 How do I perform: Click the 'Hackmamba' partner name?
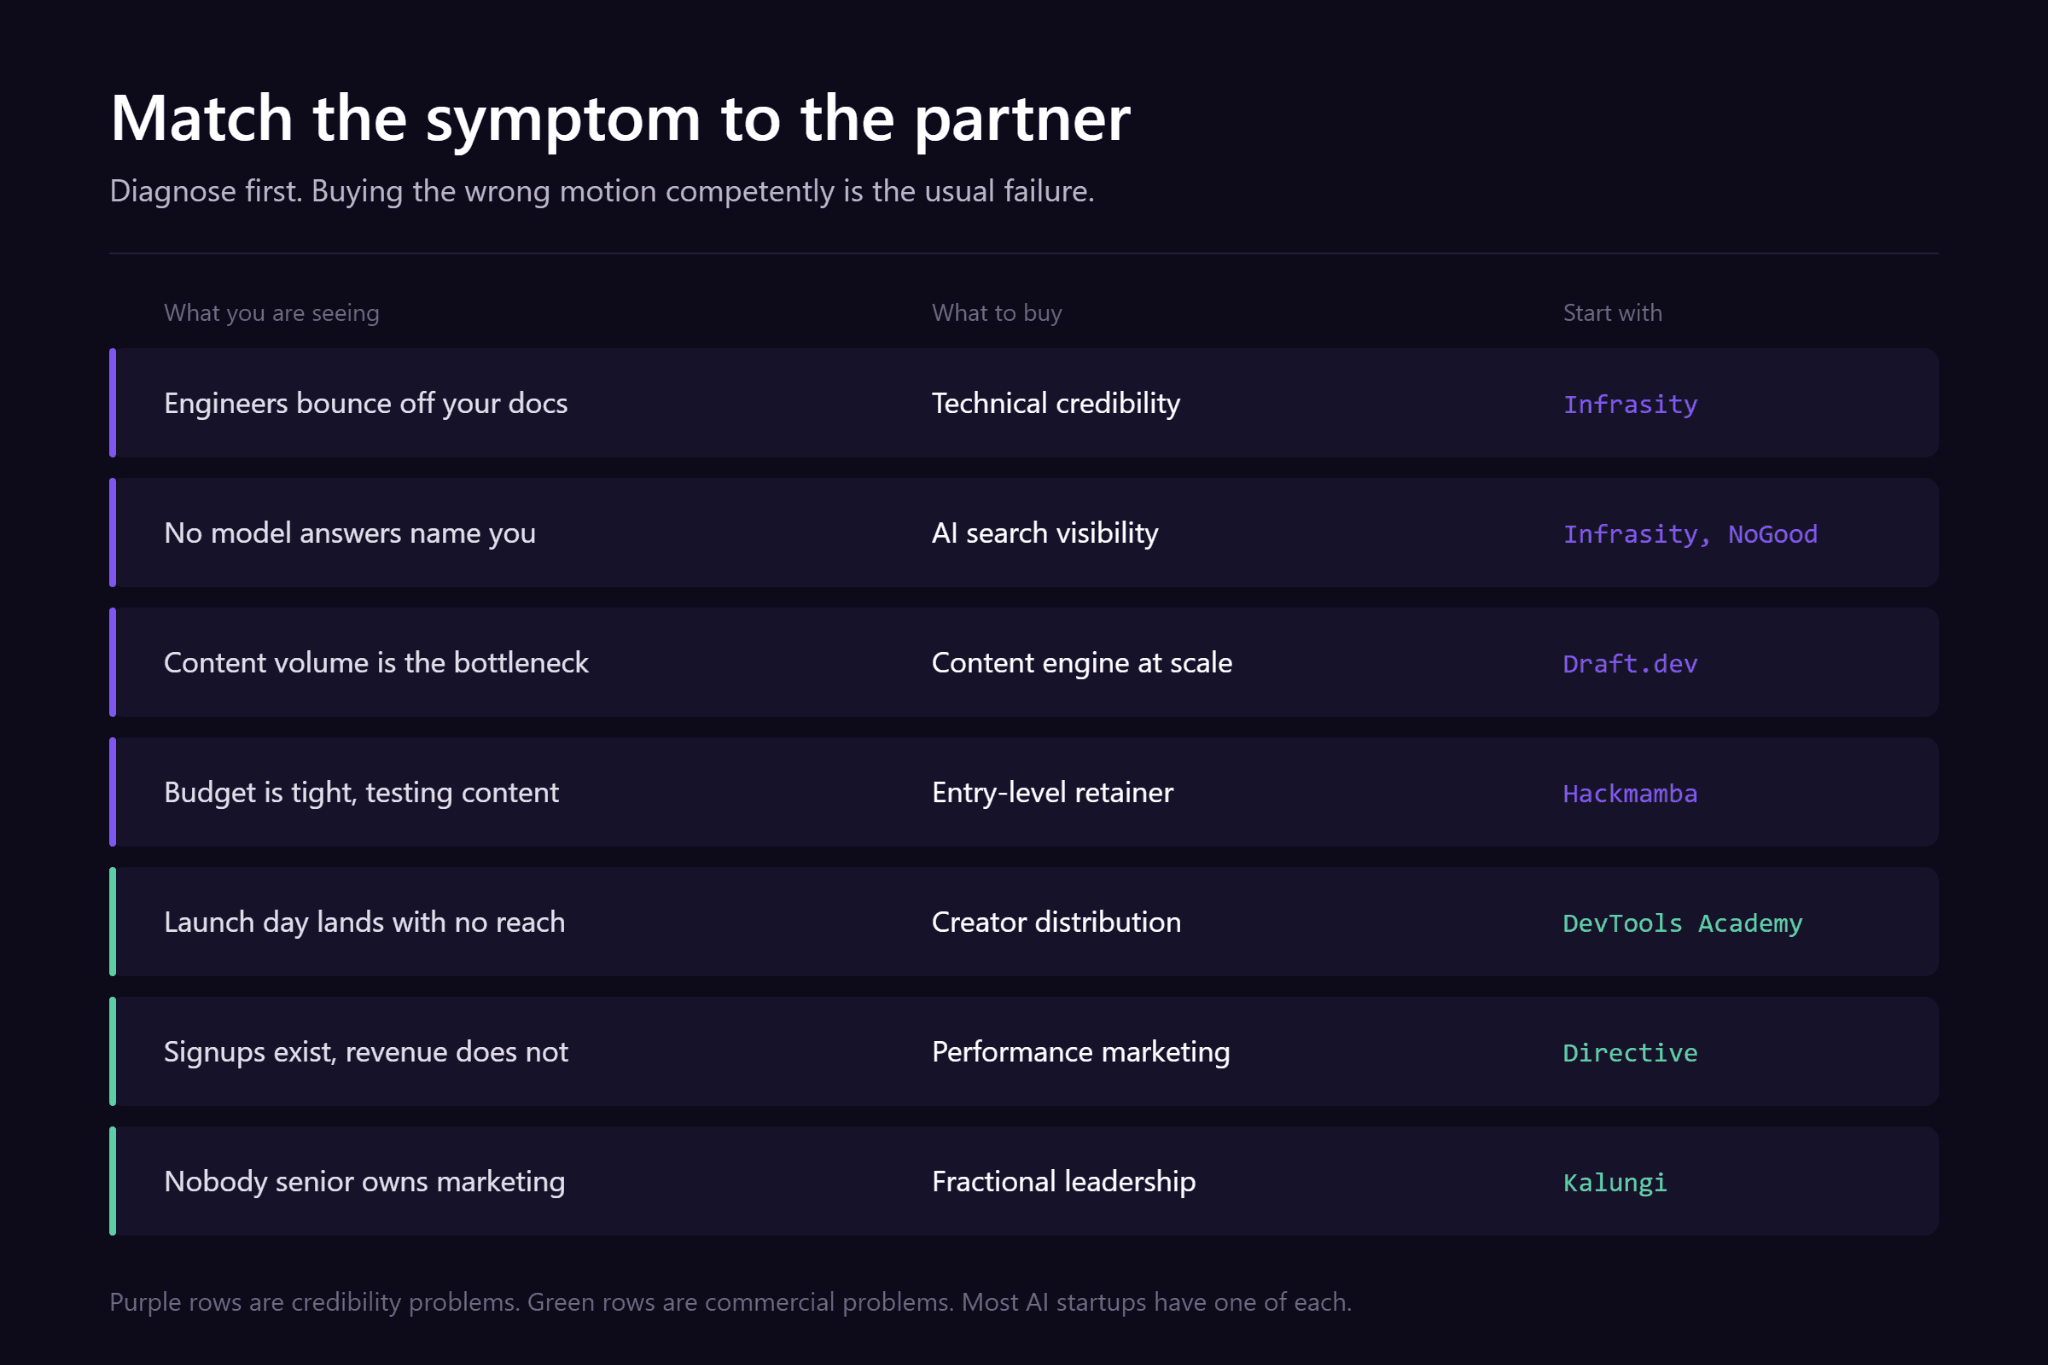[1630, 793]
